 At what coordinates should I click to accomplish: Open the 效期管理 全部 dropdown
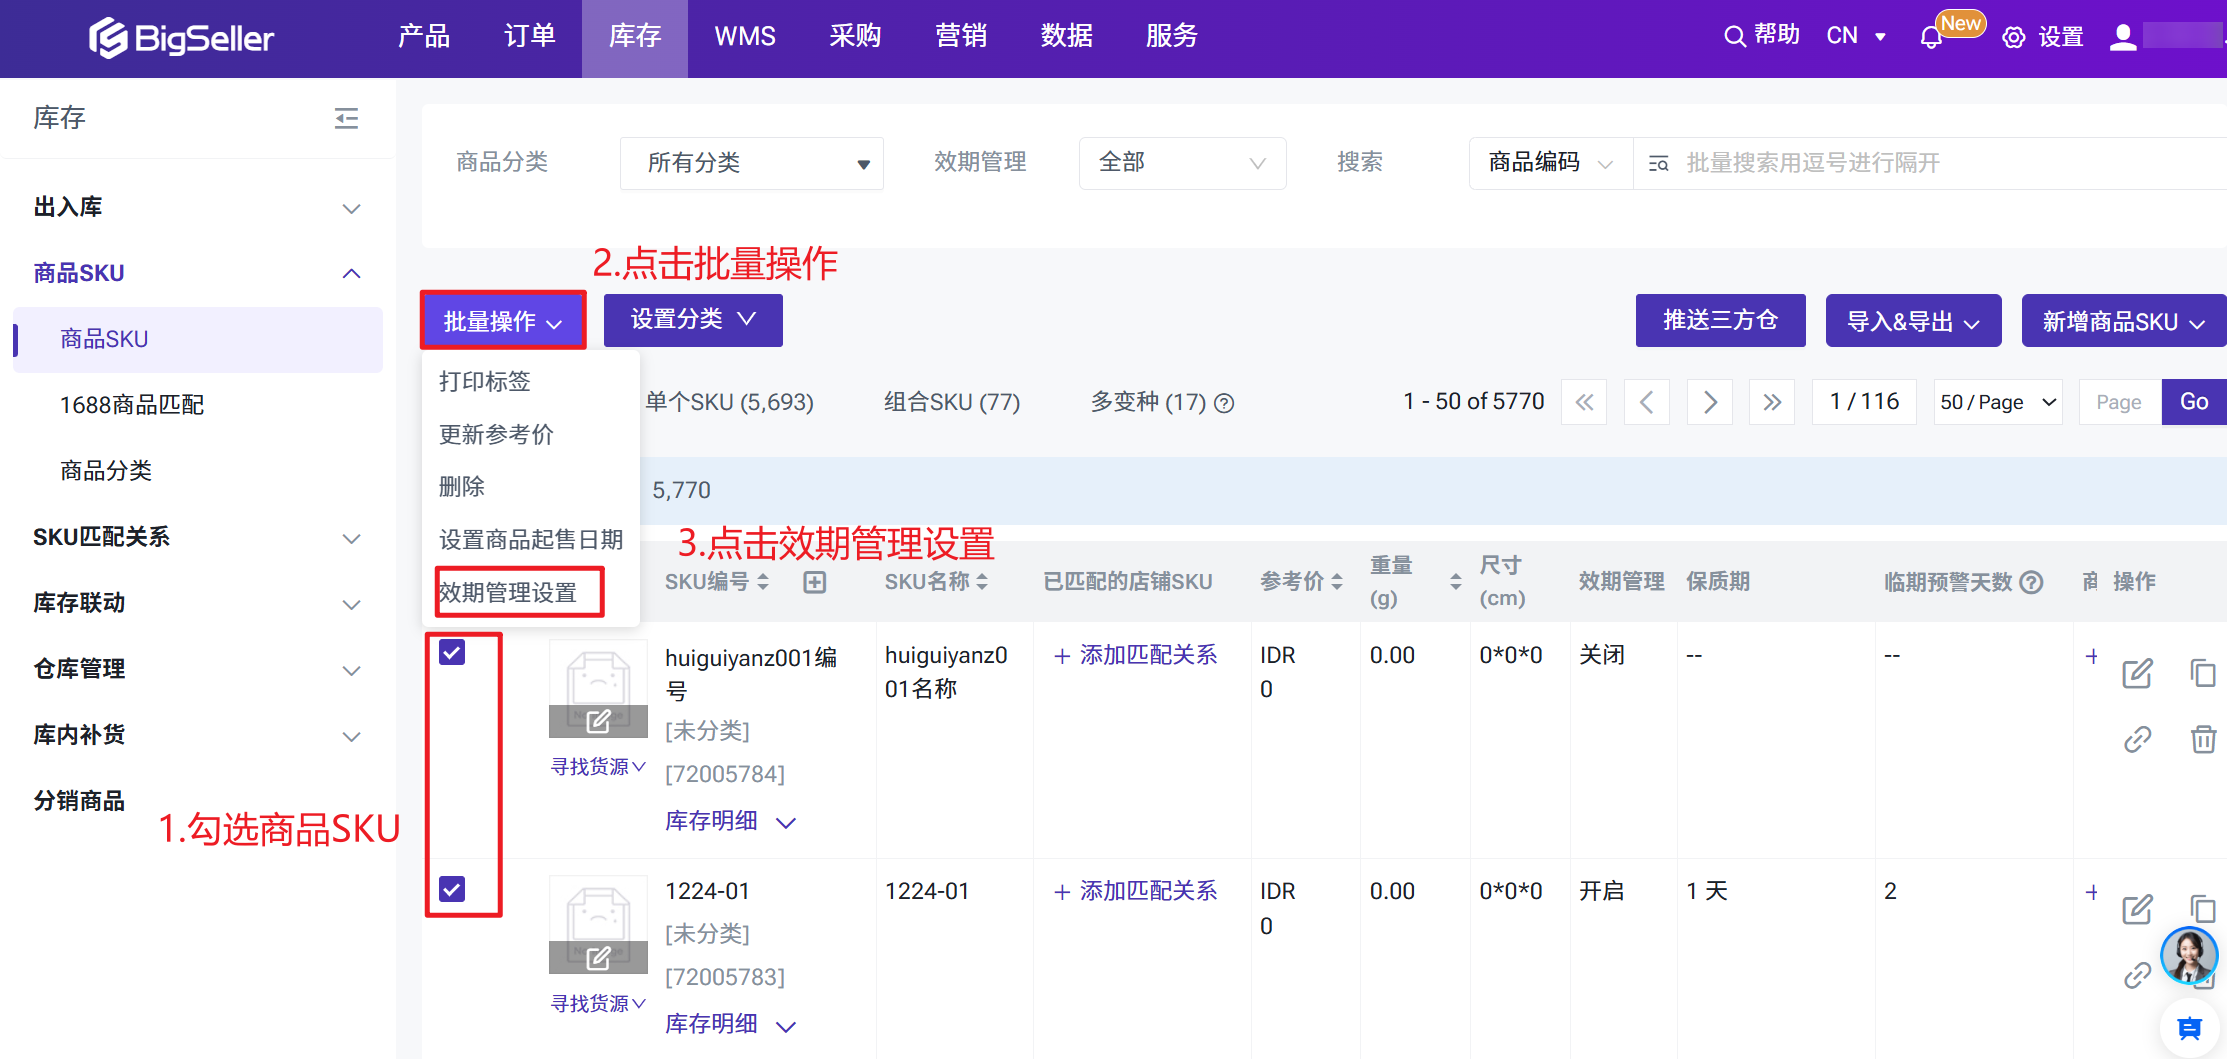pos(1181,163)
